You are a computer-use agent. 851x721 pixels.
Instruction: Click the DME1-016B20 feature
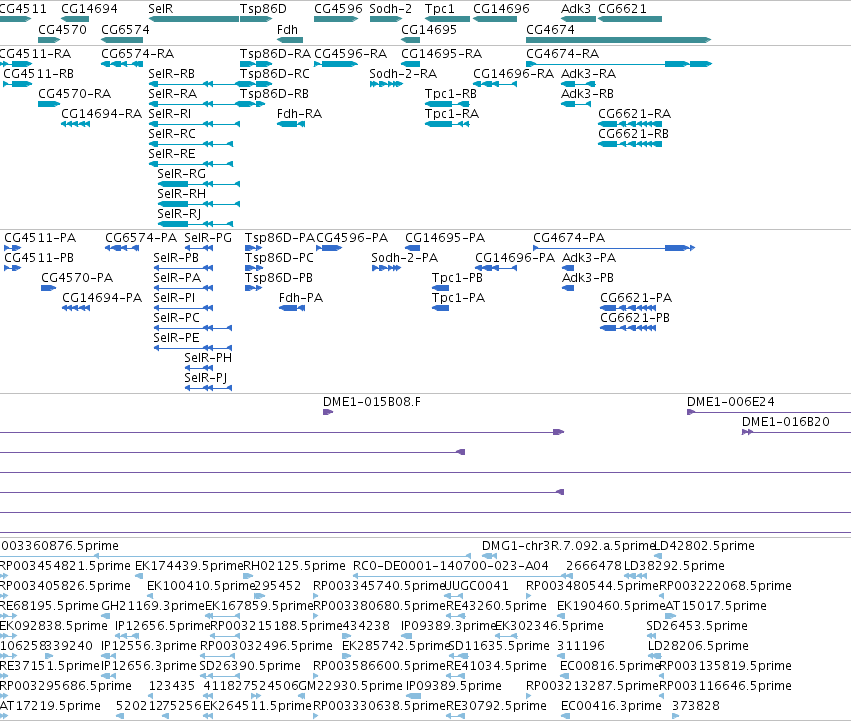[796, 432]
